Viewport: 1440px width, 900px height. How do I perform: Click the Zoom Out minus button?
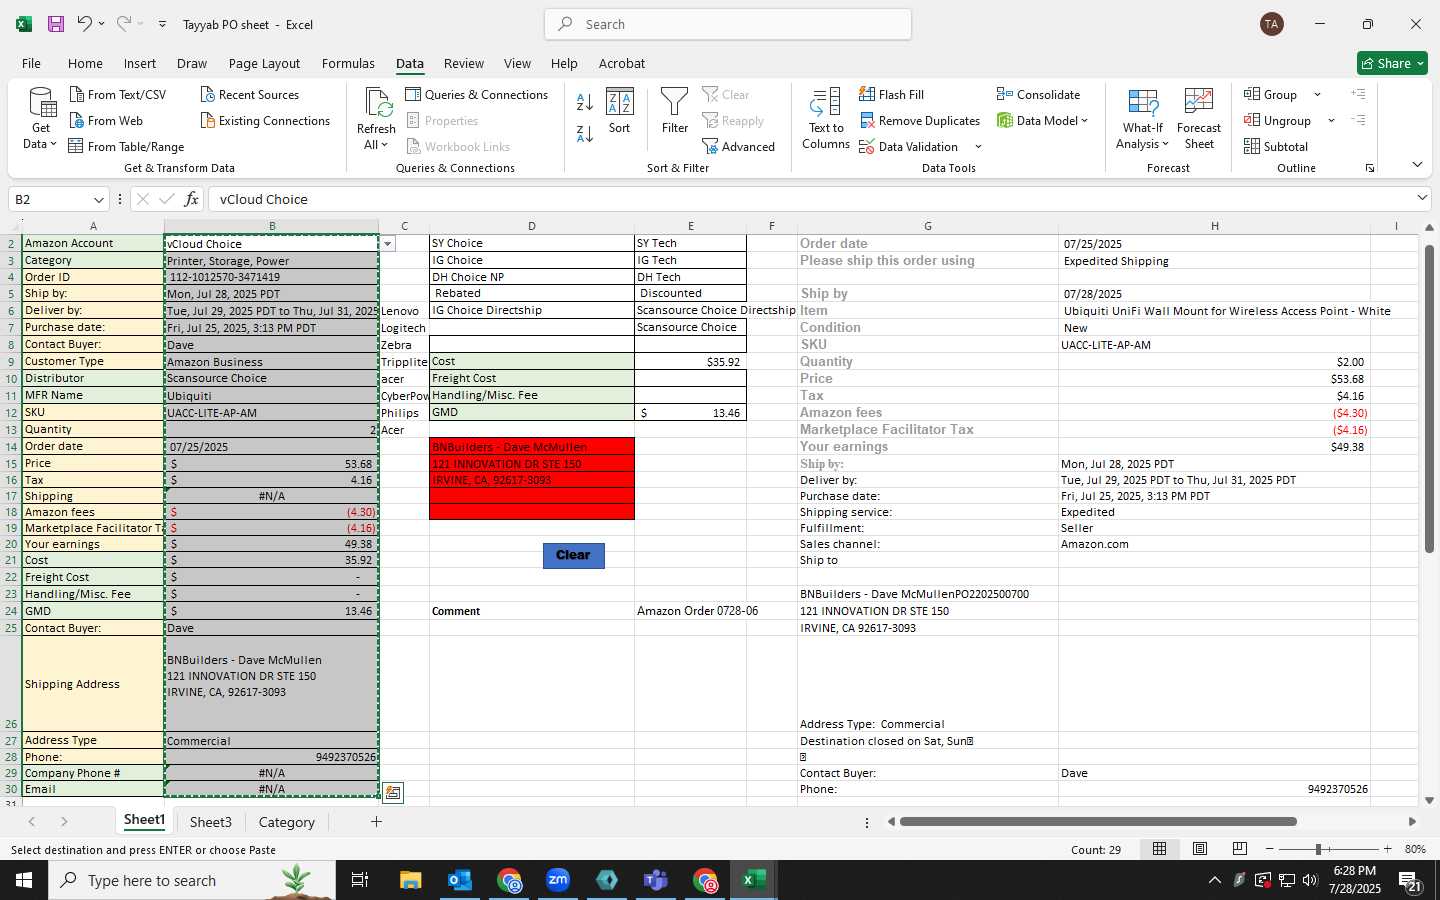click(1270, 849)
